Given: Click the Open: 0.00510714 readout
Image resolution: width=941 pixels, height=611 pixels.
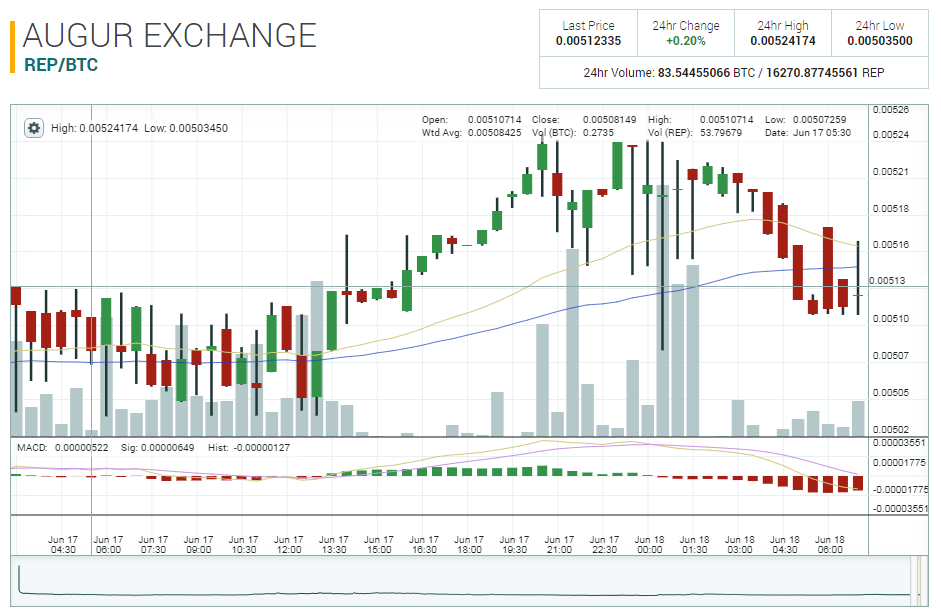Looking at the screenshot, I should coord(472,119).
